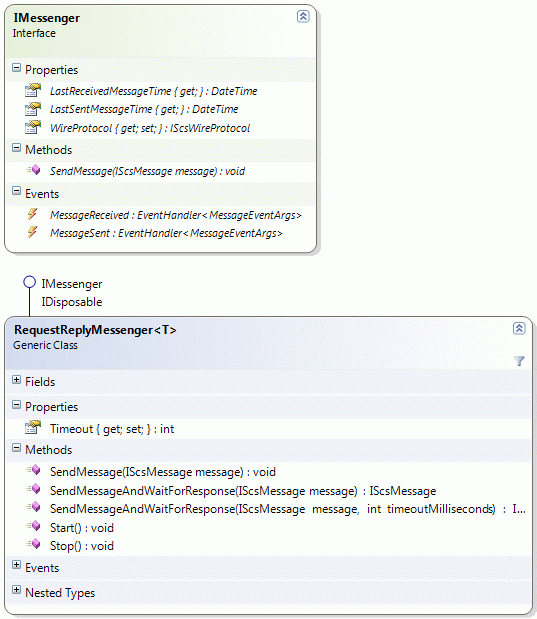The image size is (537, 619).
Task: Select SendMessage(IScsMessage message) : void in RequestReplyMessenger
Action: pyautogui.click(x=163, y=472)
